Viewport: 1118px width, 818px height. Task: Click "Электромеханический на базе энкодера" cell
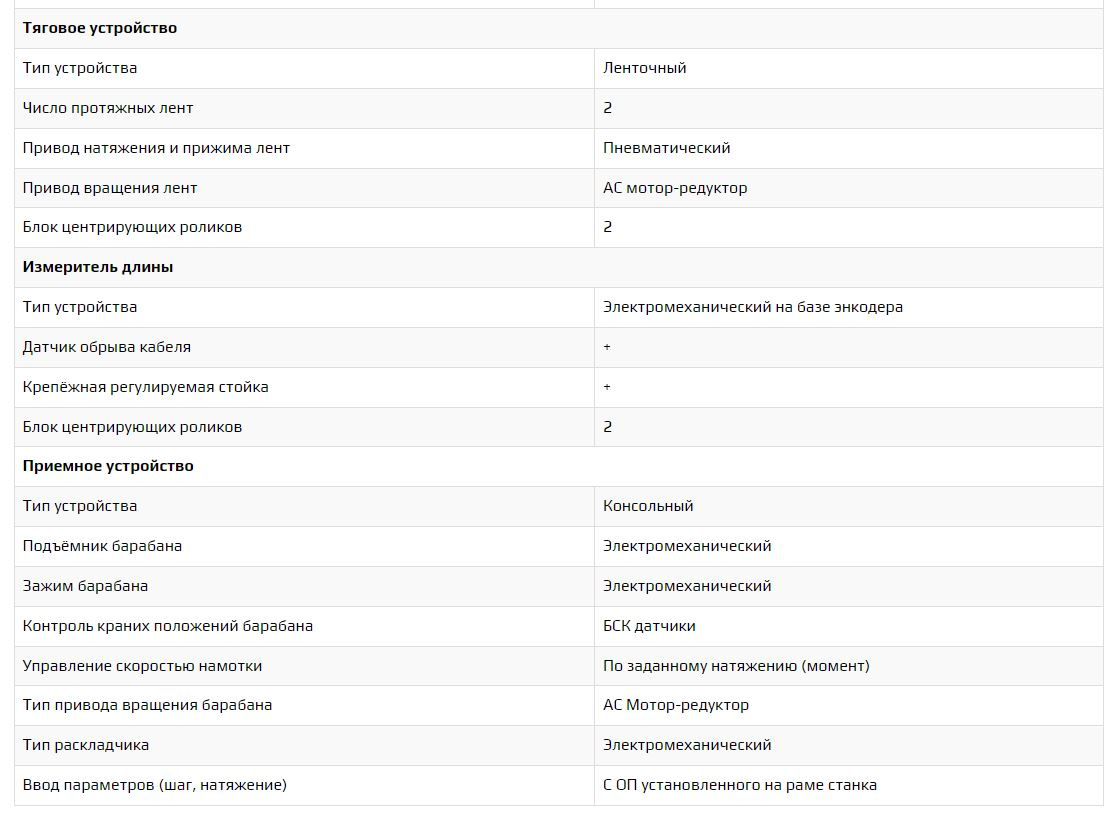(753, 307)
